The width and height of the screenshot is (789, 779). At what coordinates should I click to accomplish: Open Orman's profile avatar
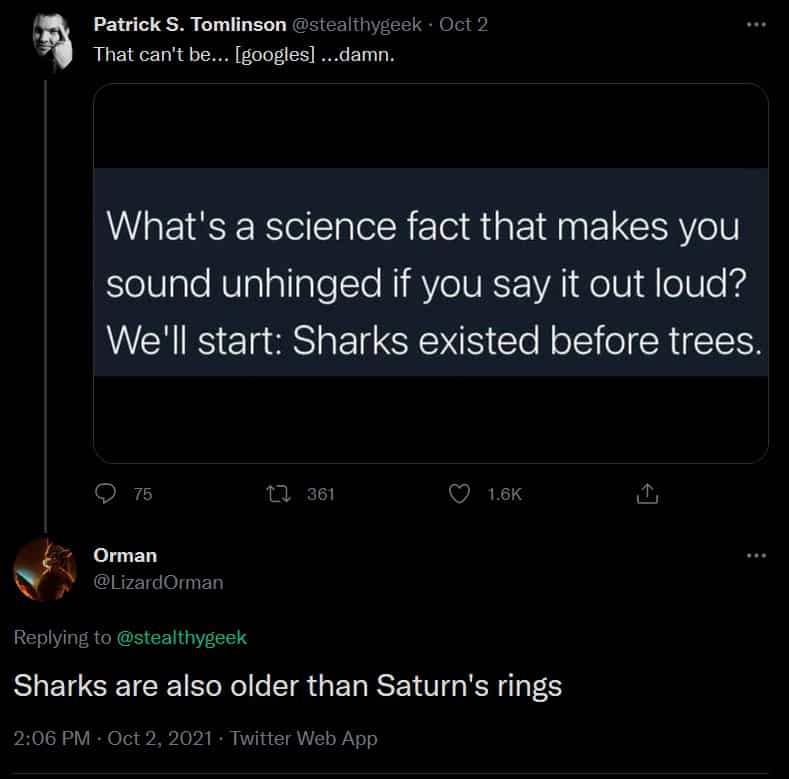[45, 570]
